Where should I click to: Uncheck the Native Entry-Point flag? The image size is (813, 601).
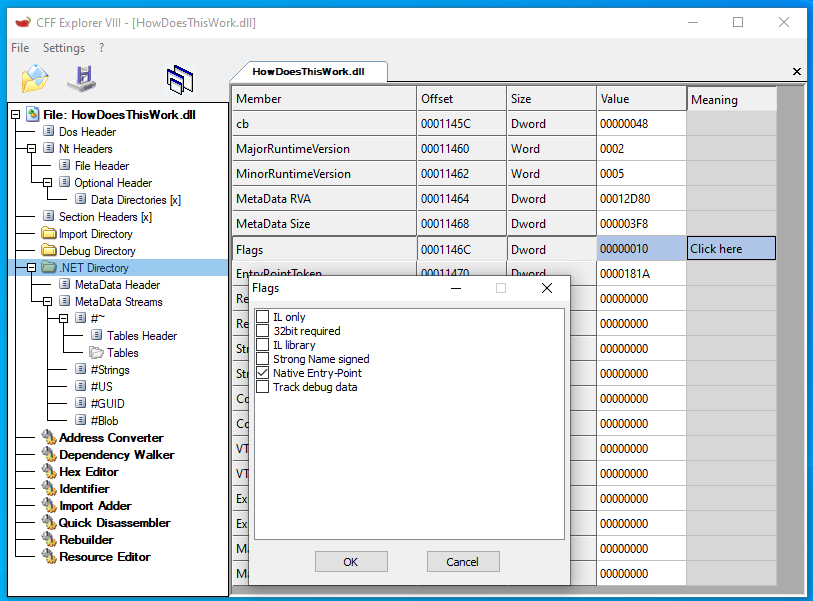tap(263, 372)
